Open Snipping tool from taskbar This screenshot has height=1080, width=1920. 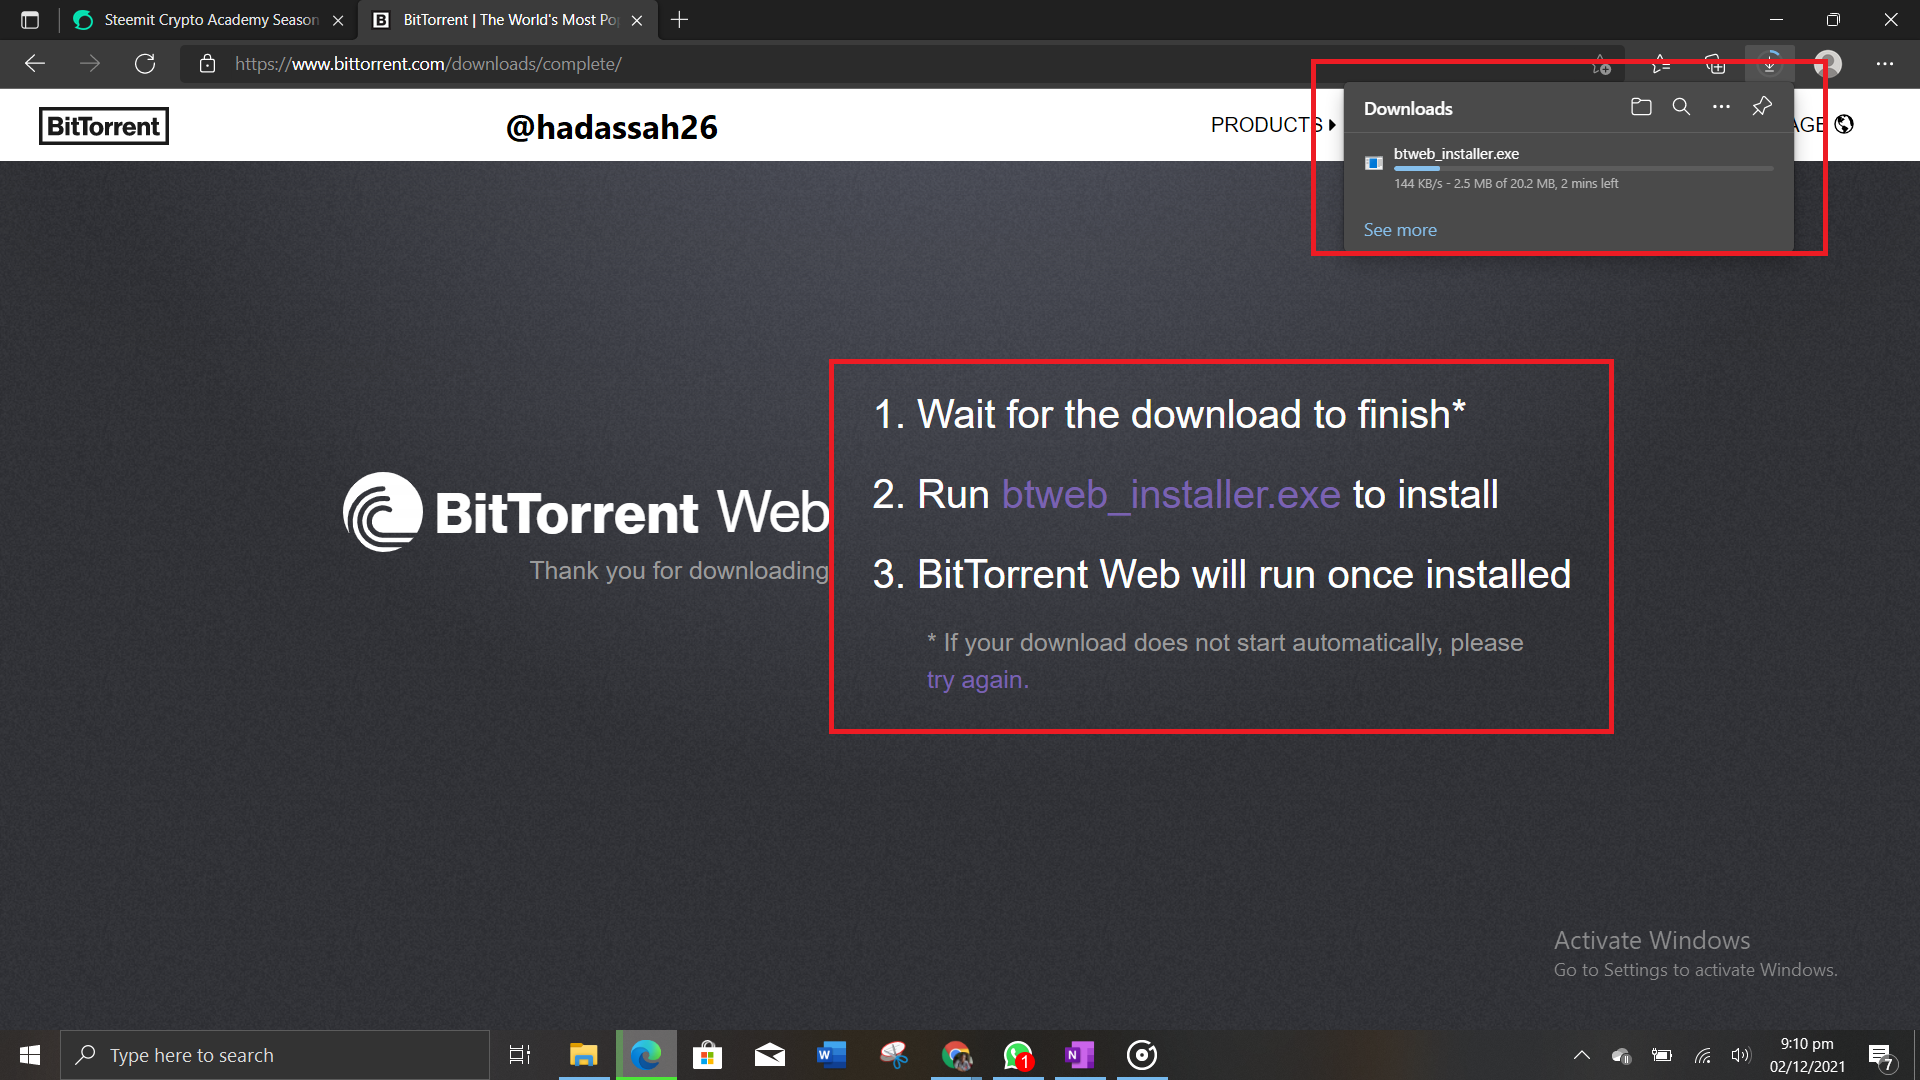pos(894,1055)
